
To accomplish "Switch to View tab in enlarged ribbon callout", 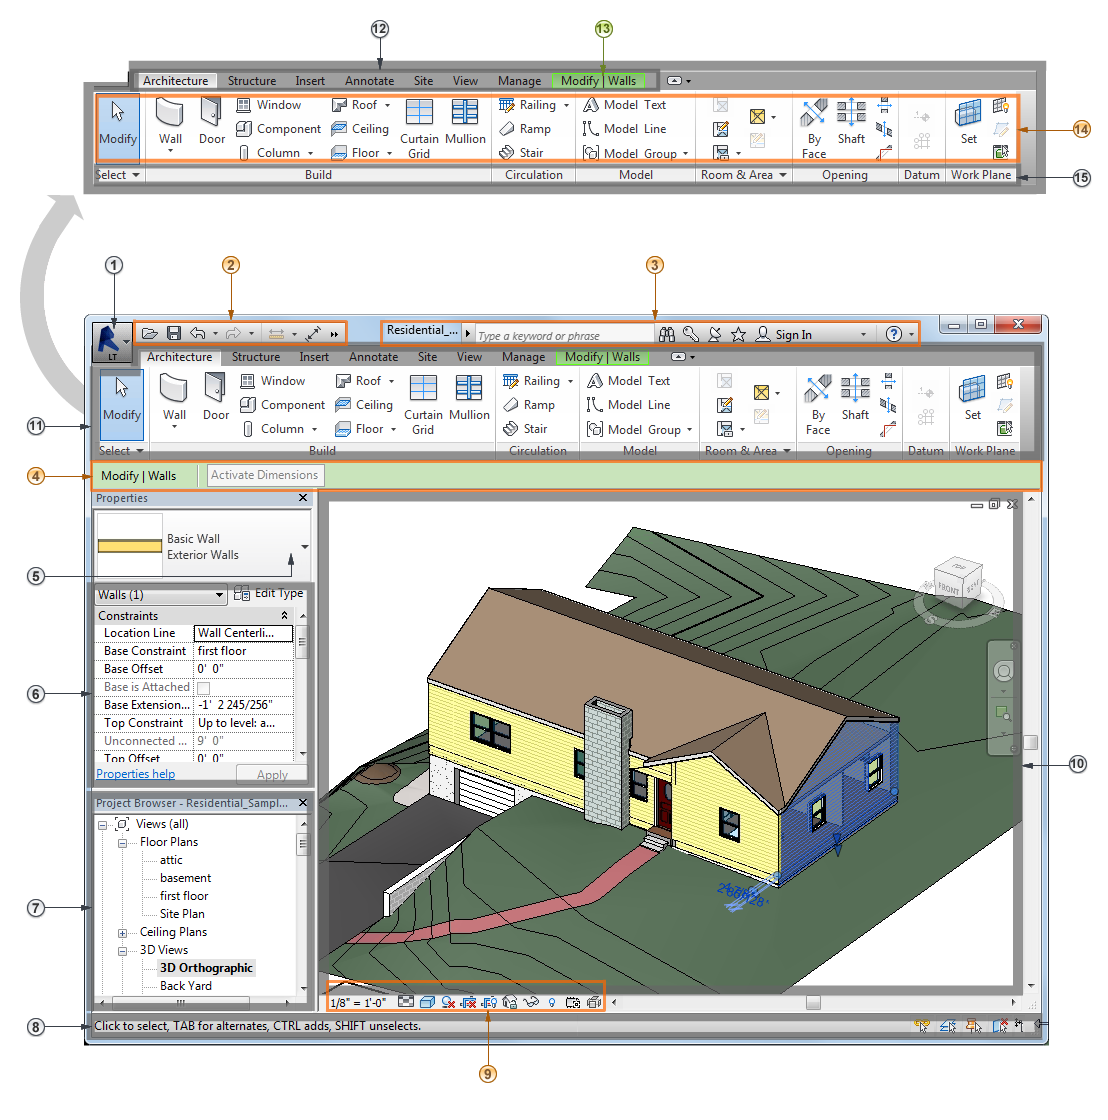I will (x=465, y=81).
